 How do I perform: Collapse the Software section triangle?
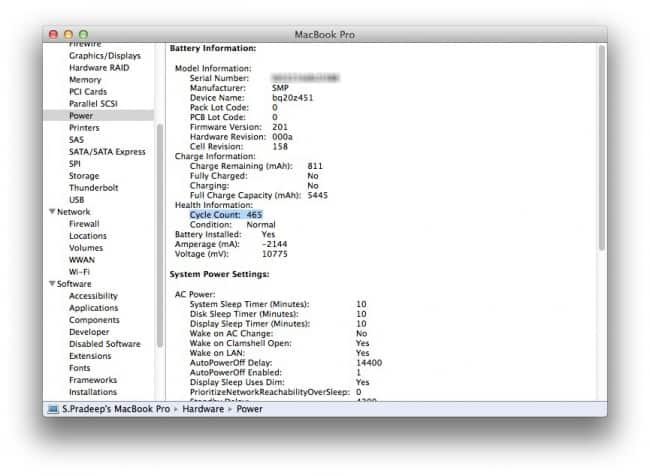(x=52, y=284)
